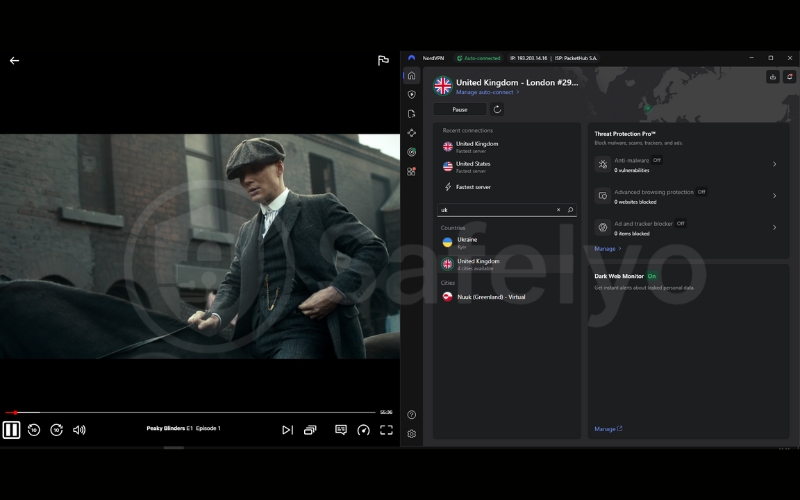
Task: Open the NordVPN notifications bell
Action: coord(790,77)
